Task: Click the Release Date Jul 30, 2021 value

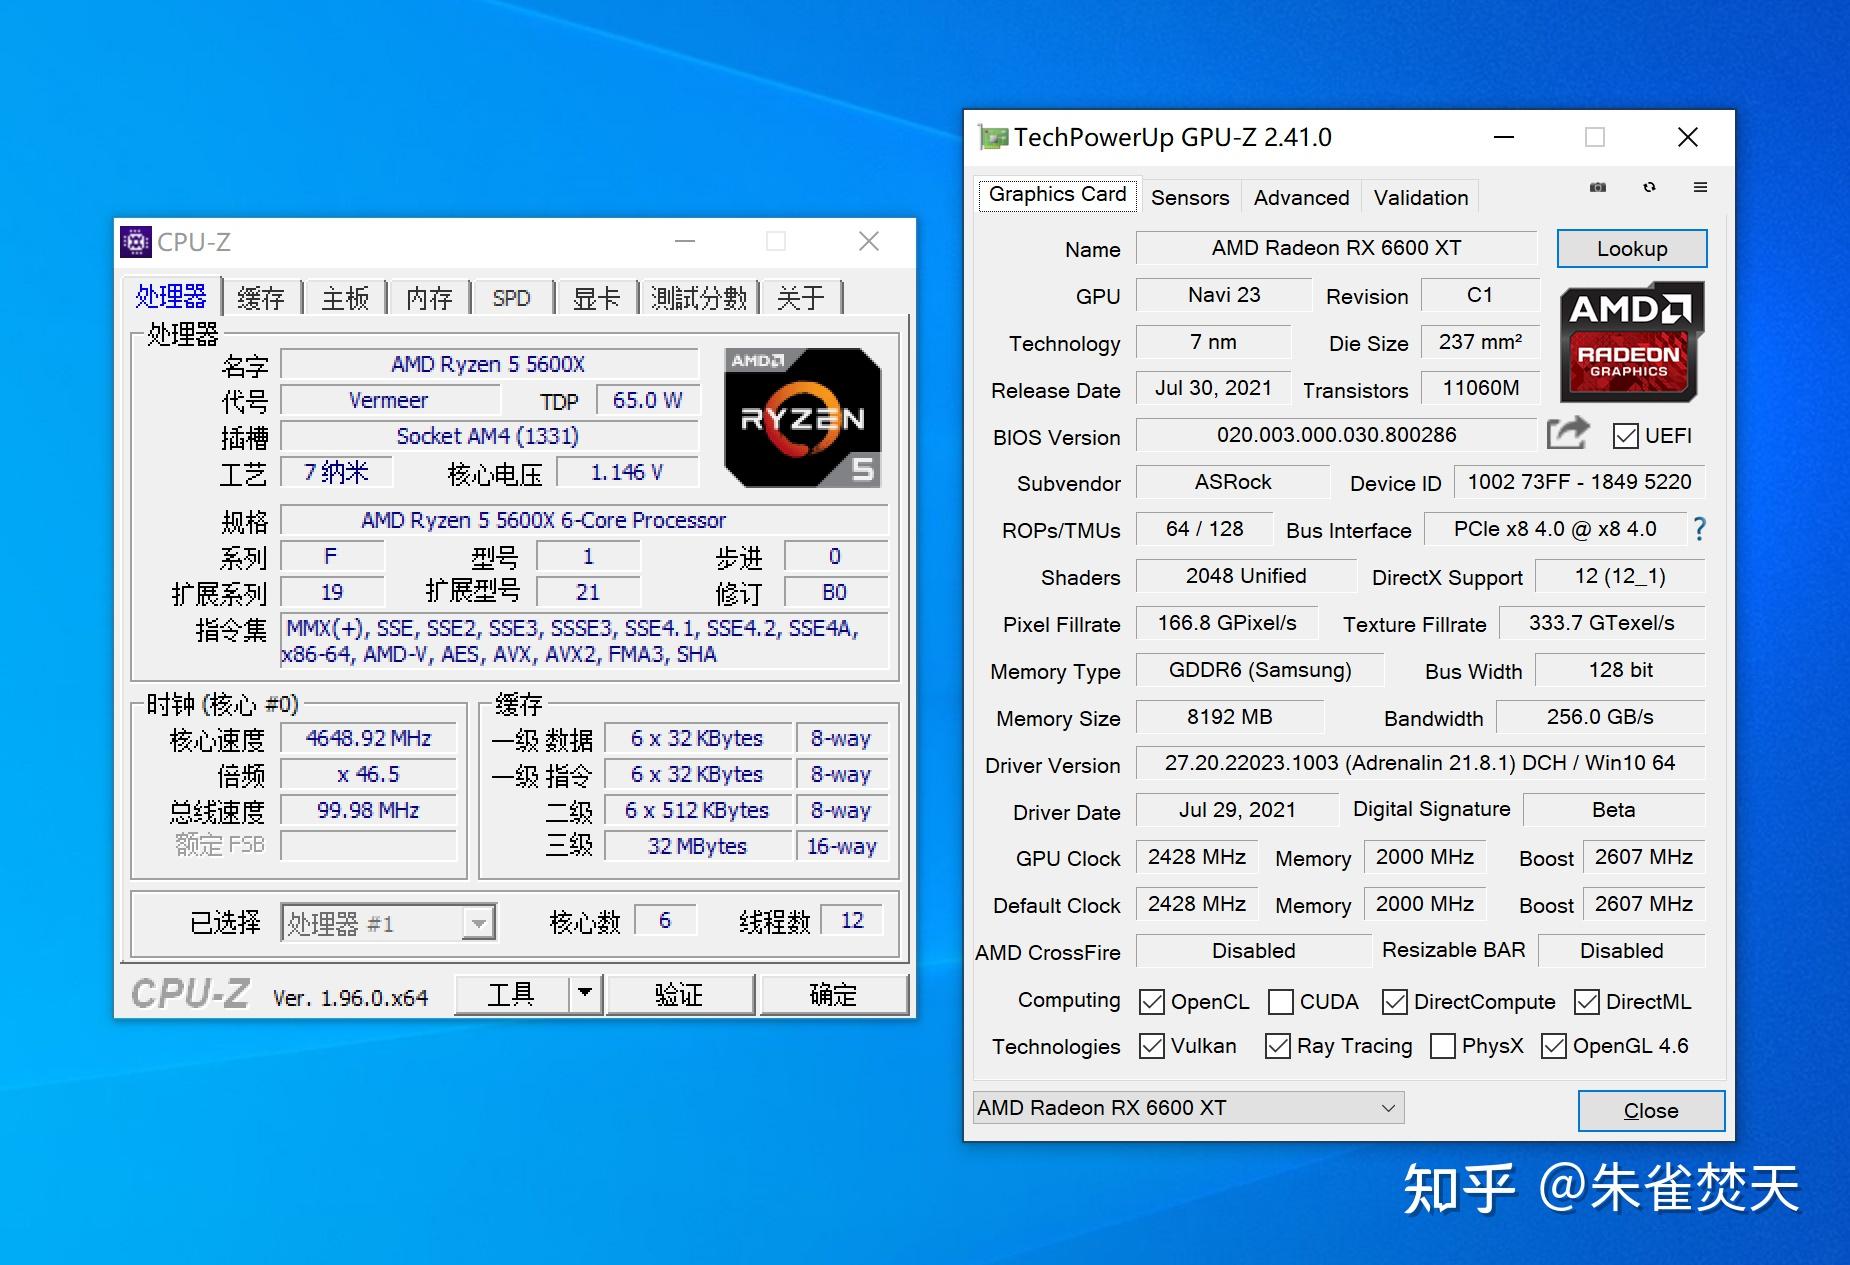Action: point(1213,388)
